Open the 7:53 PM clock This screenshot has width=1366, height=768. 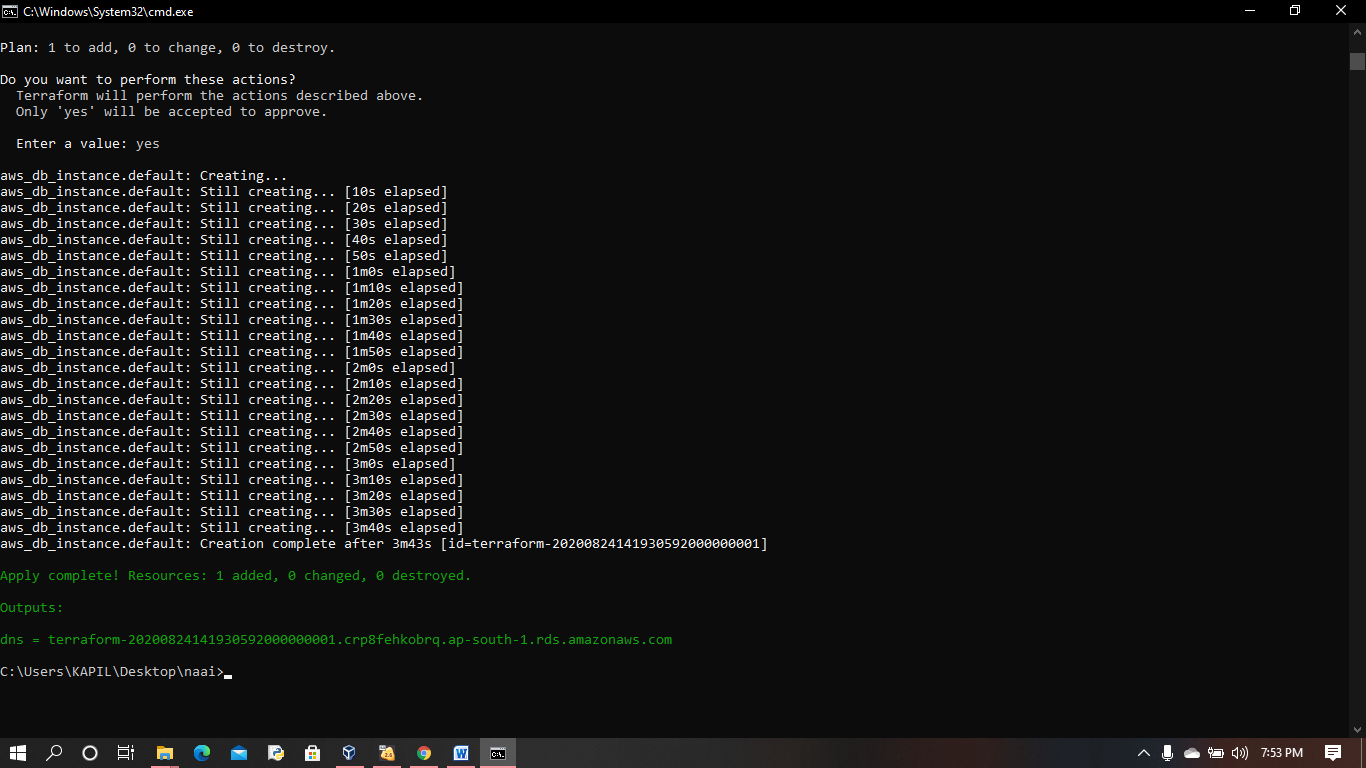pyautogui.click(x=1281, y=753)
